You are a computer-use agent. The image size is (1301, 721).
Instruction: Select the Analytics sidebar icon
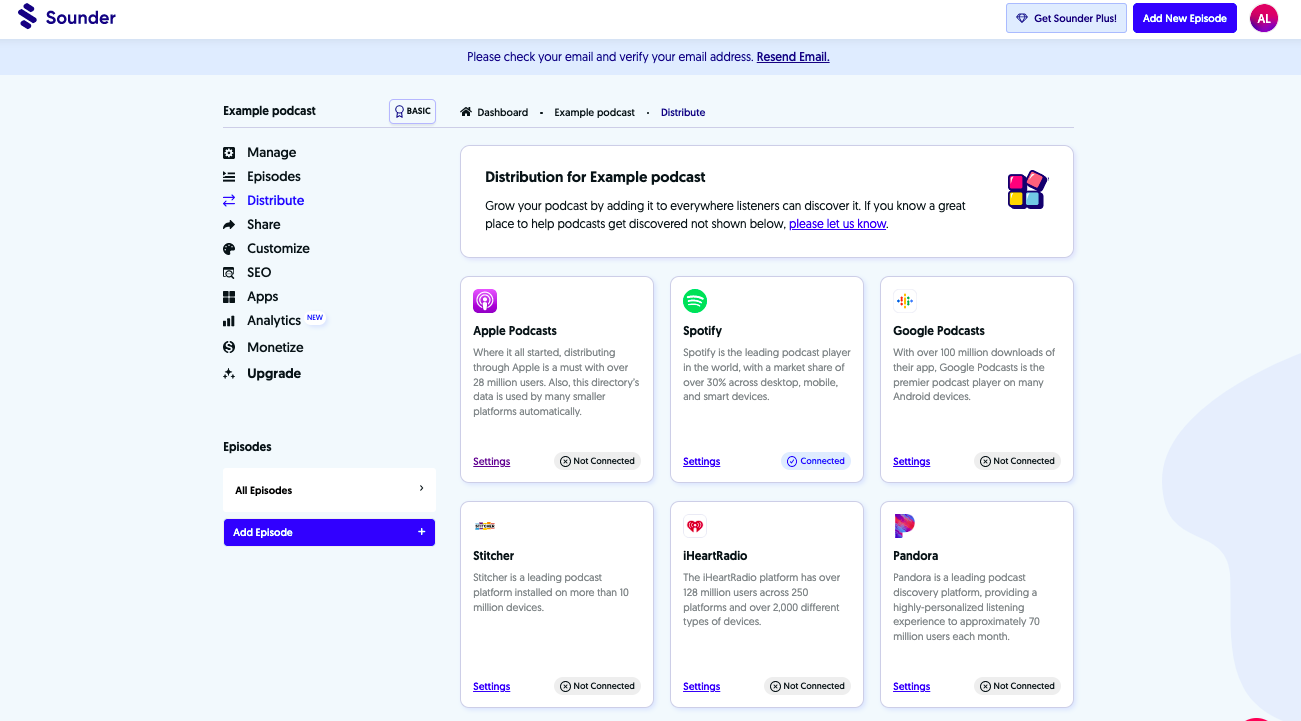point(229,320)
